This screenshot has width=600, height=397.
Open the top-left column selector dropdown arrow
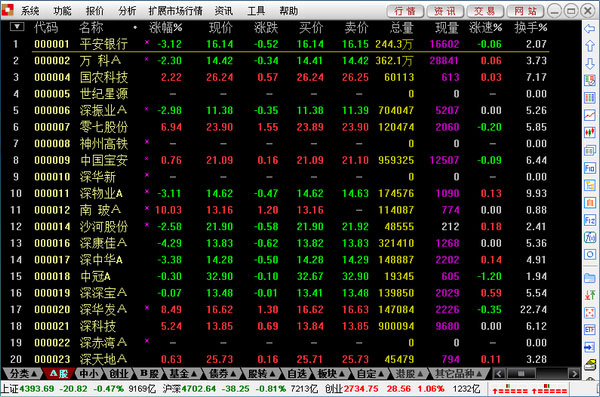[x=17, y=27]
